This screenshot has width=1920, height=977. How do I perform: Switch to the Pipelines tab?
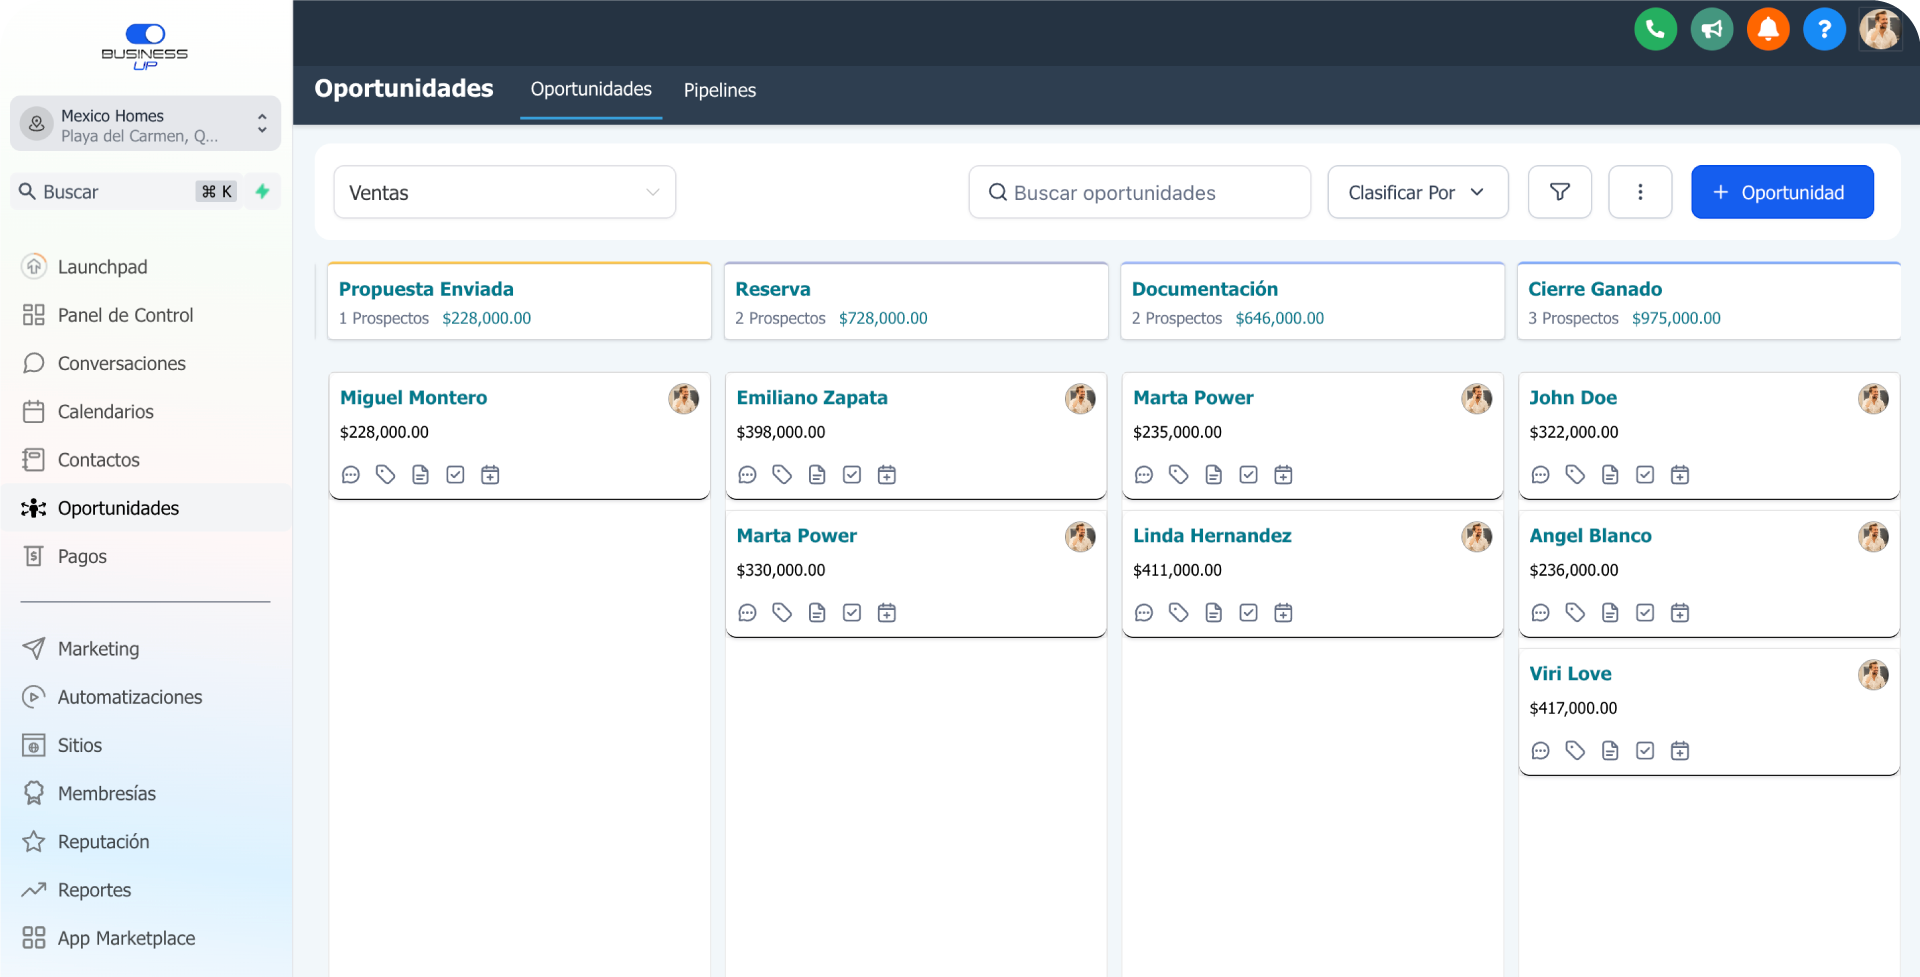point(719,90)
